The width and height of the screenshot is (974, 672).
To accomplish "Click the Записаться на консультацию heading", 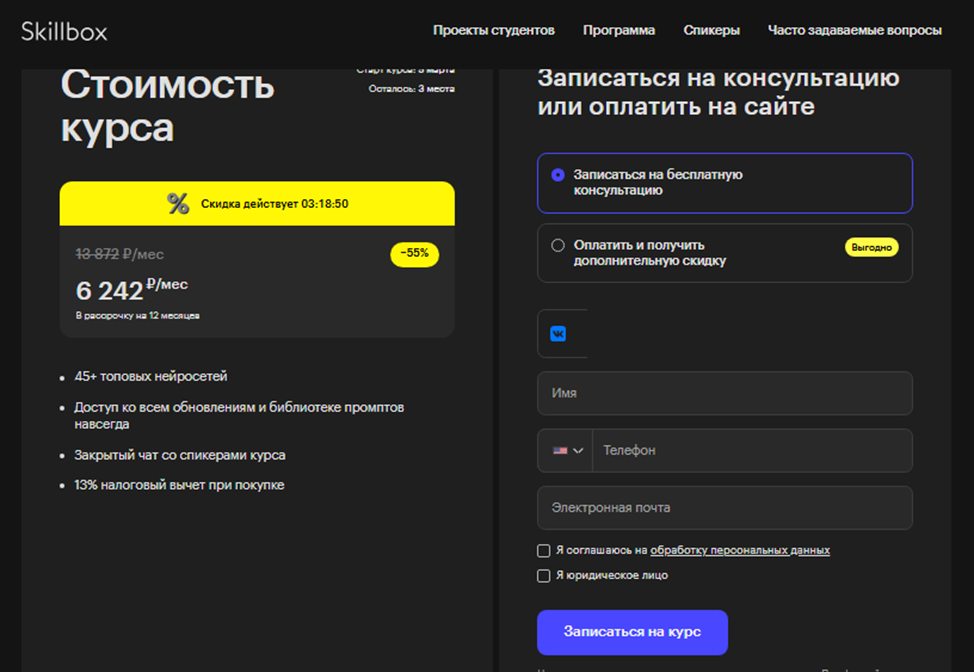I will click(718, 92).
